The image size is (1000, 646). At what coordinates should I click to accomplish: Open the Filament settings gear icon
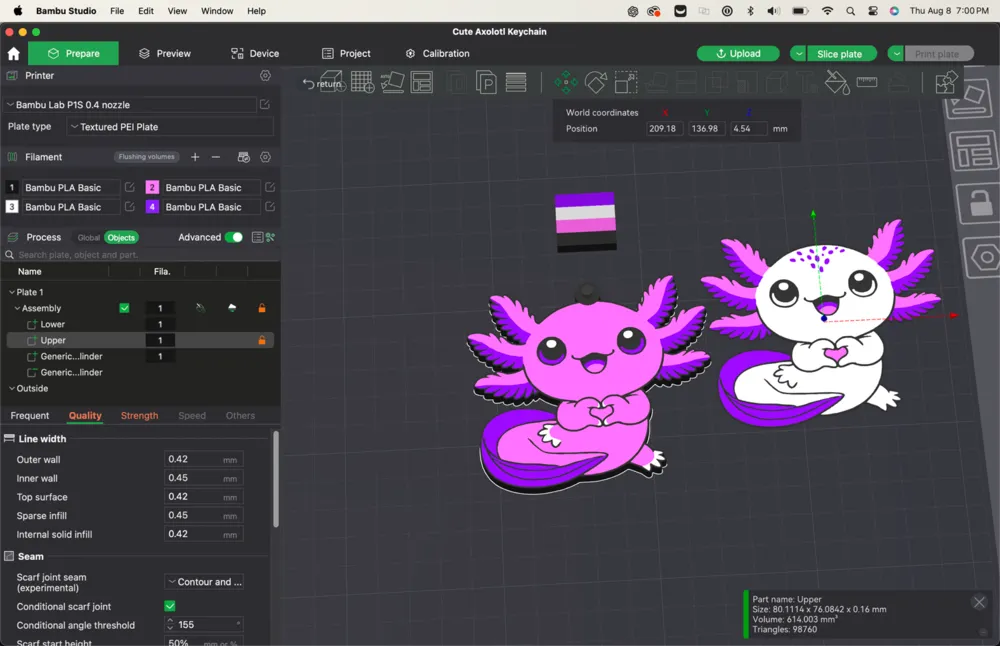point(265,157)
